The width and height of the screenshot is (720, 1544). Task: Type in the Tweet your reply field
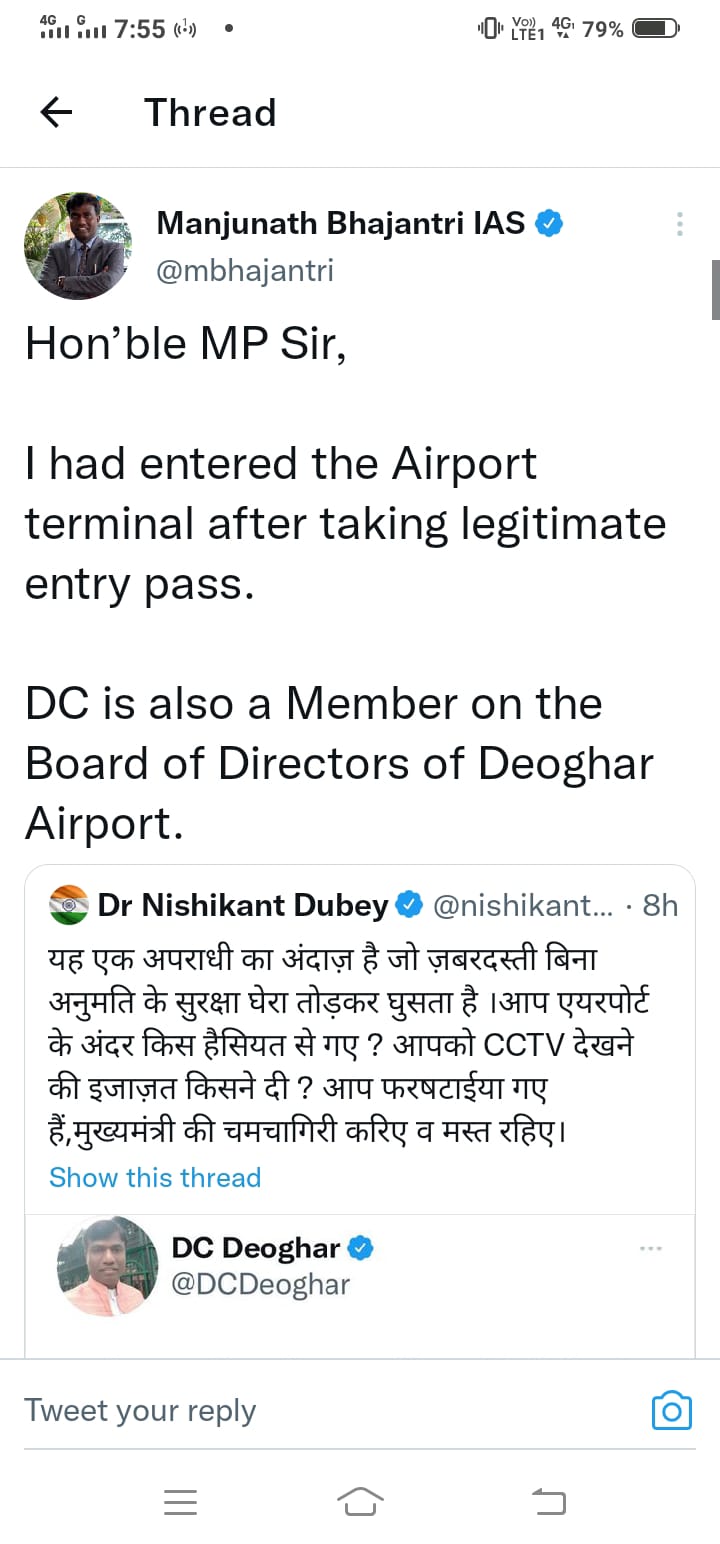click(300, 1410)
